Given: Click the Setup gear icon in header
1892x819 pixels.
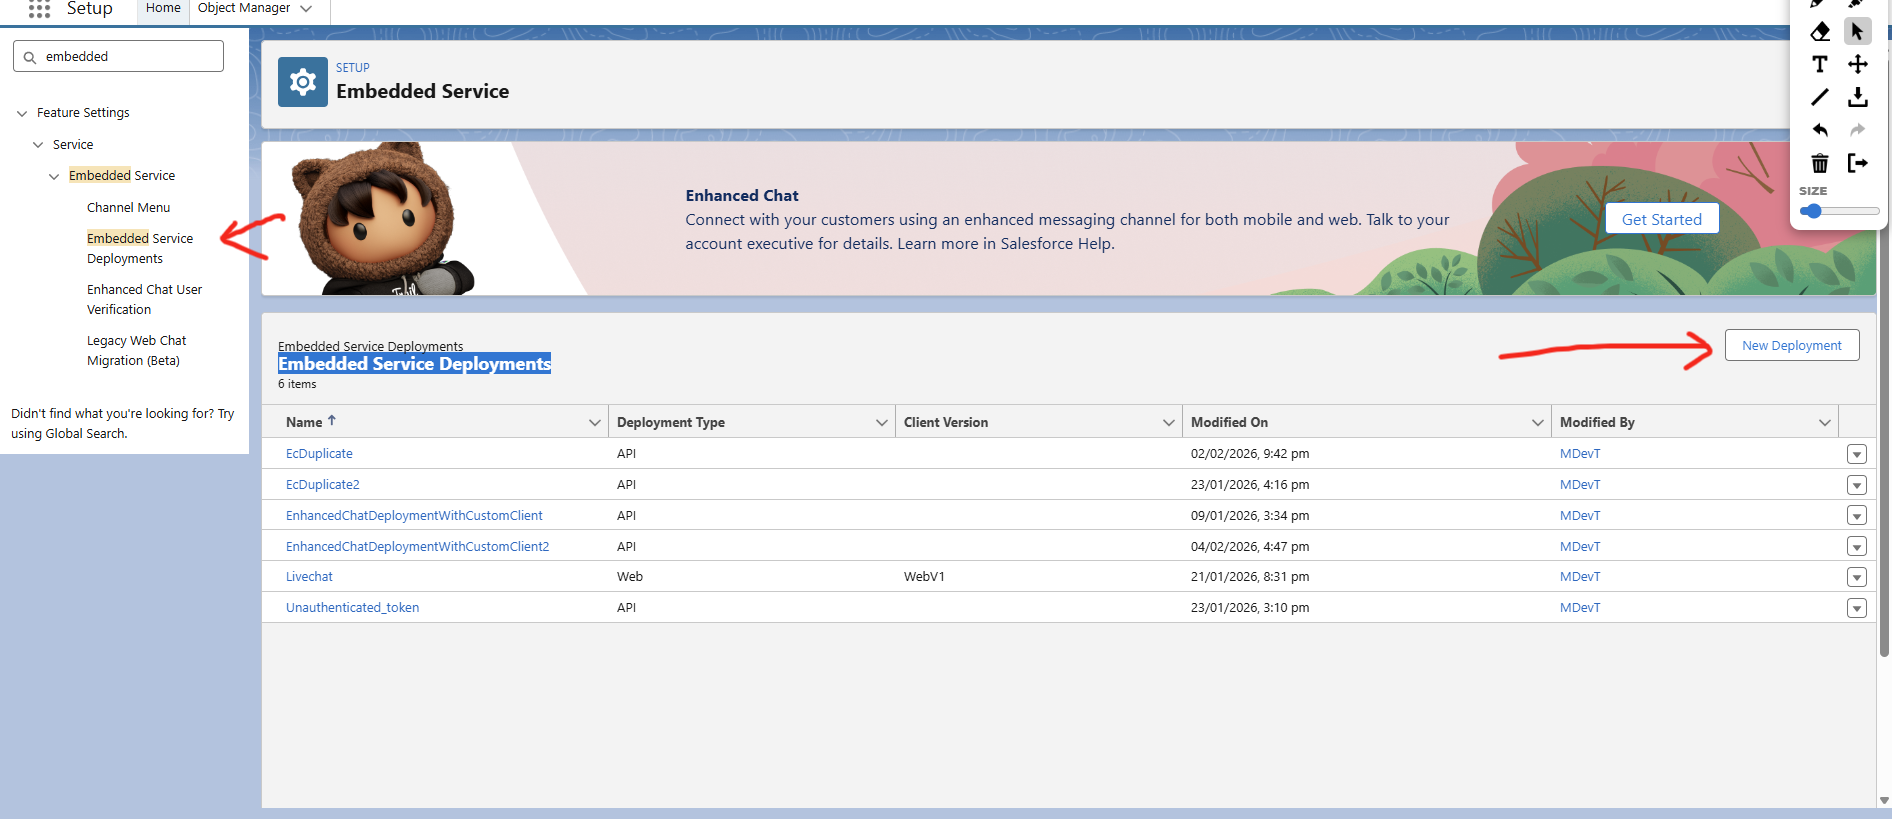Looking at the screenshot, I should click(303, 82).
